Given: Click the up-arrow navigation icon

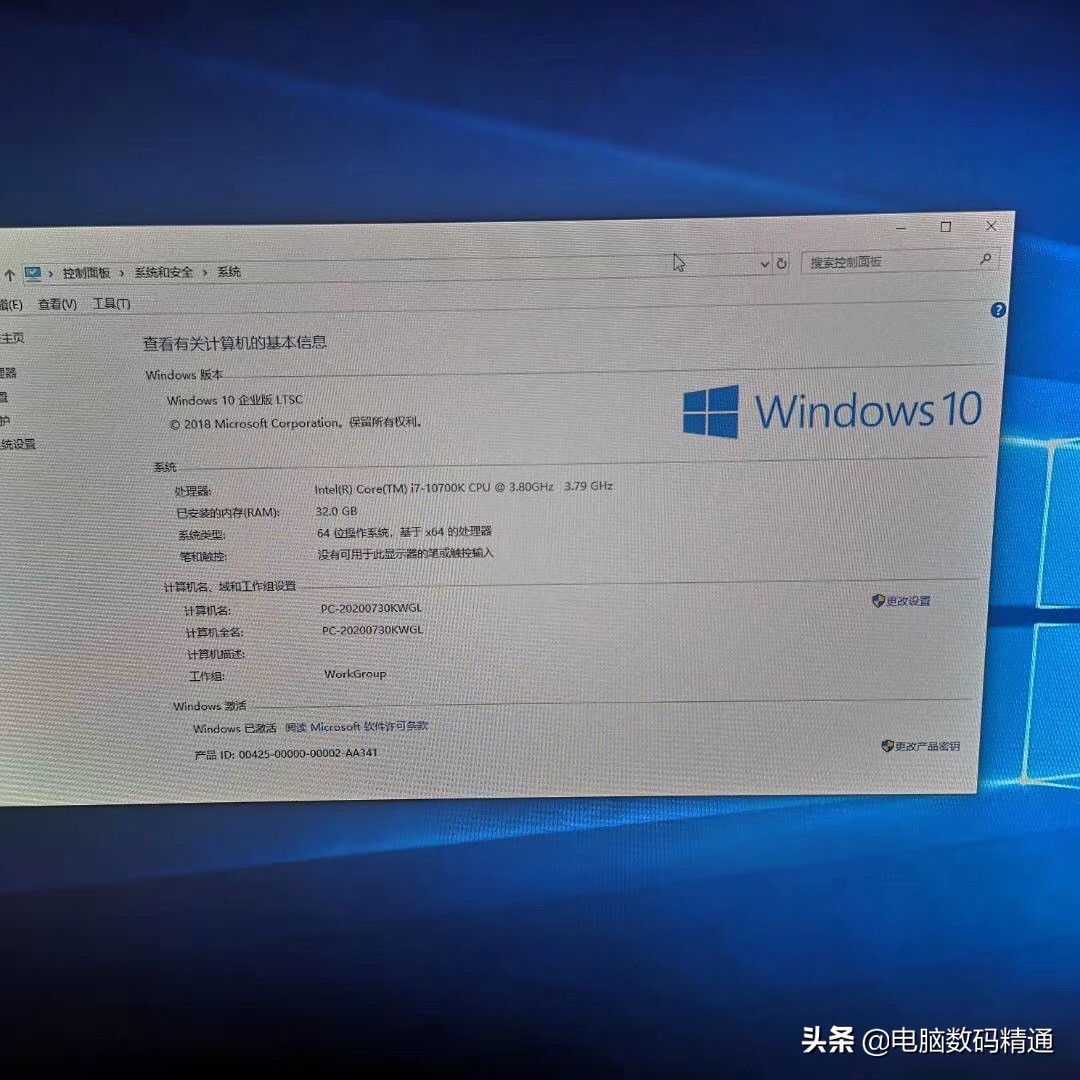Looking at the screenshot, I should [10, 276].
